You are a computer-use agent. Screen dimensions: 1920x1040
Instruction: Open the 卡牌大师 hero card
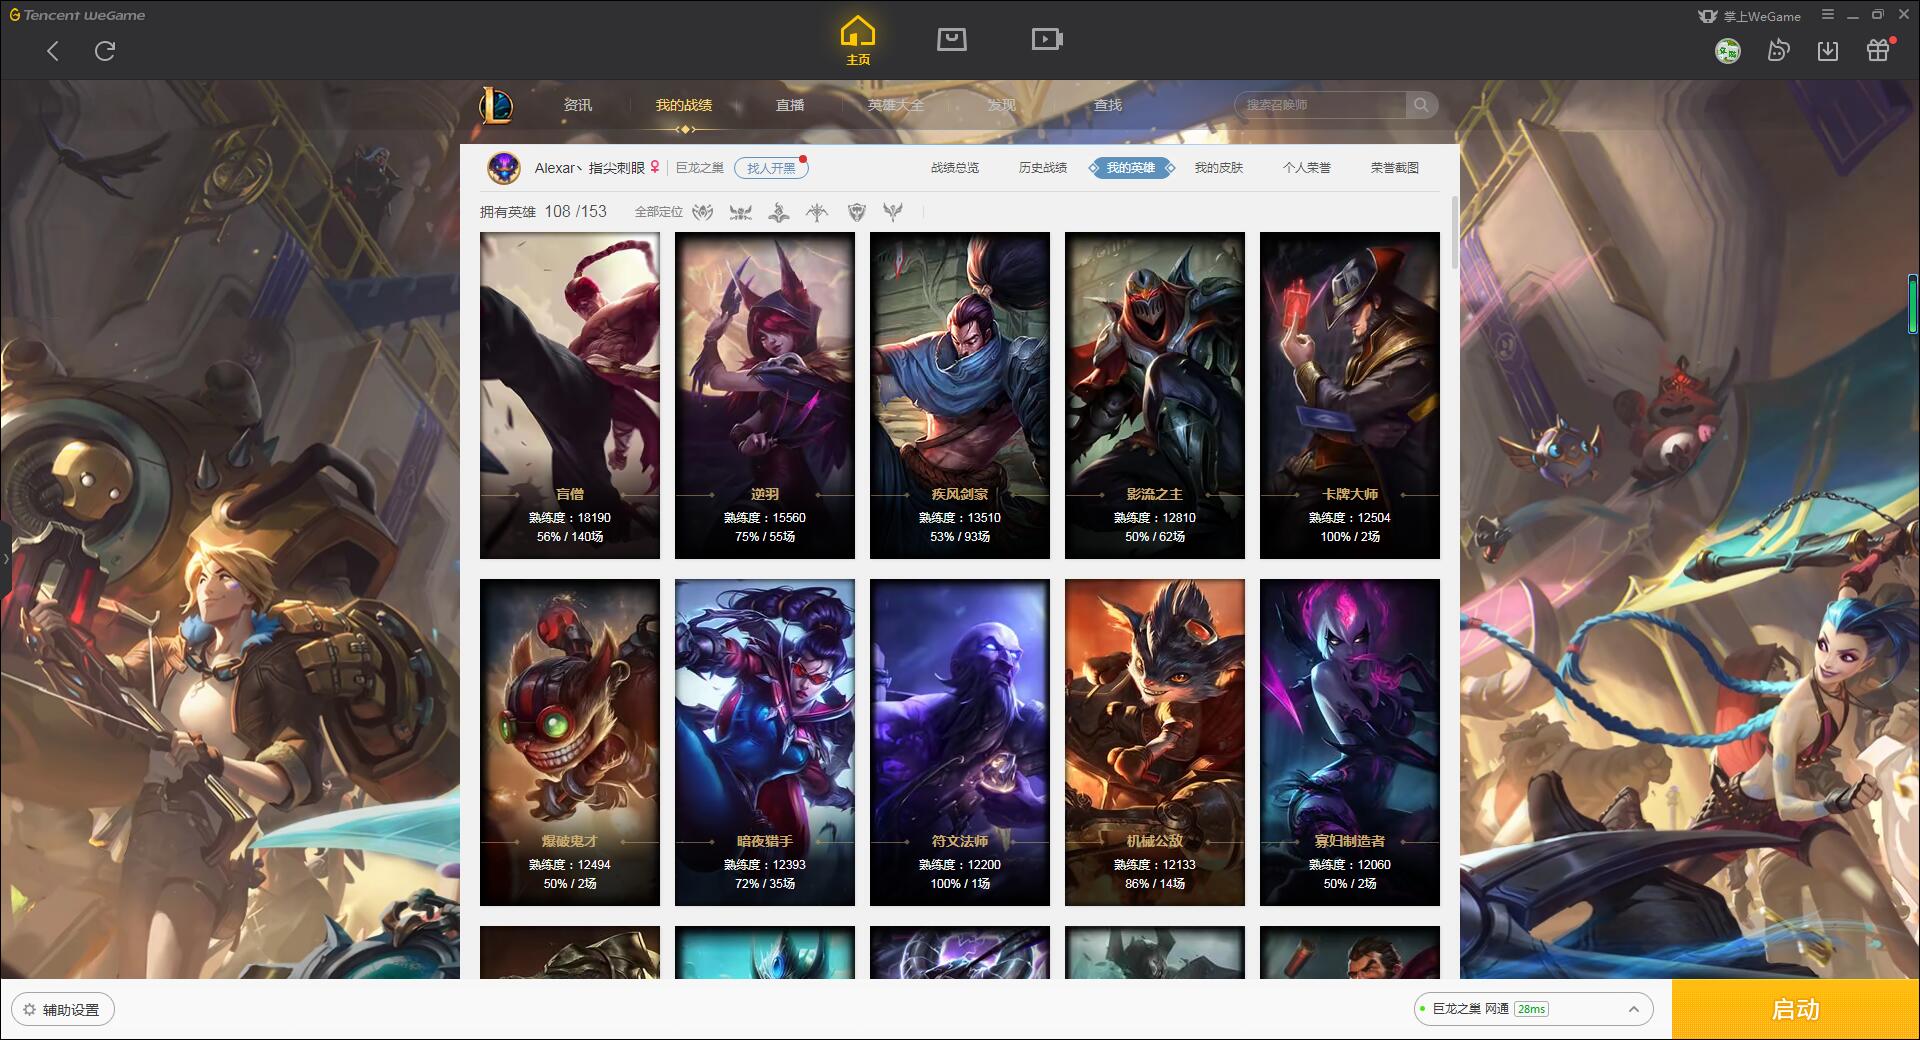click(x=1350, y=395)
